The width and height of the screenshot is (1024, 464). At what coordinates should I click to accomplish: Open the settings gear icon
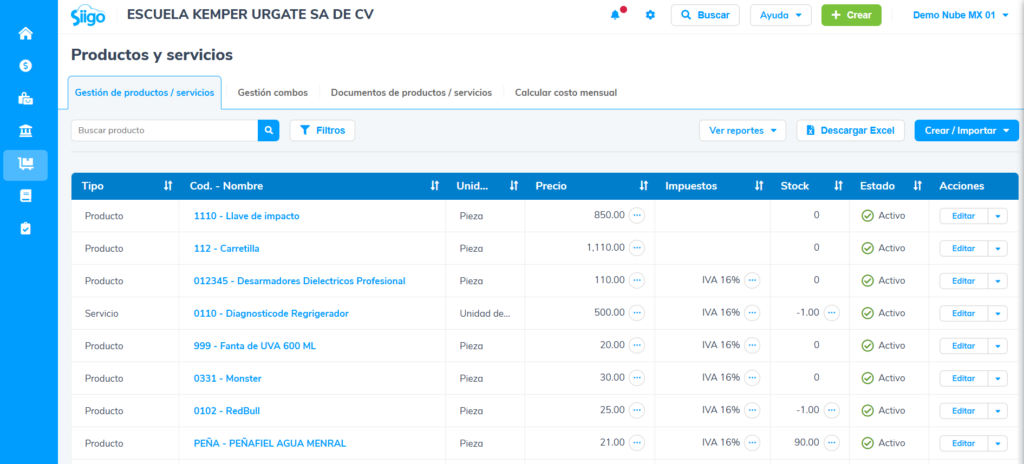(650, 14)
